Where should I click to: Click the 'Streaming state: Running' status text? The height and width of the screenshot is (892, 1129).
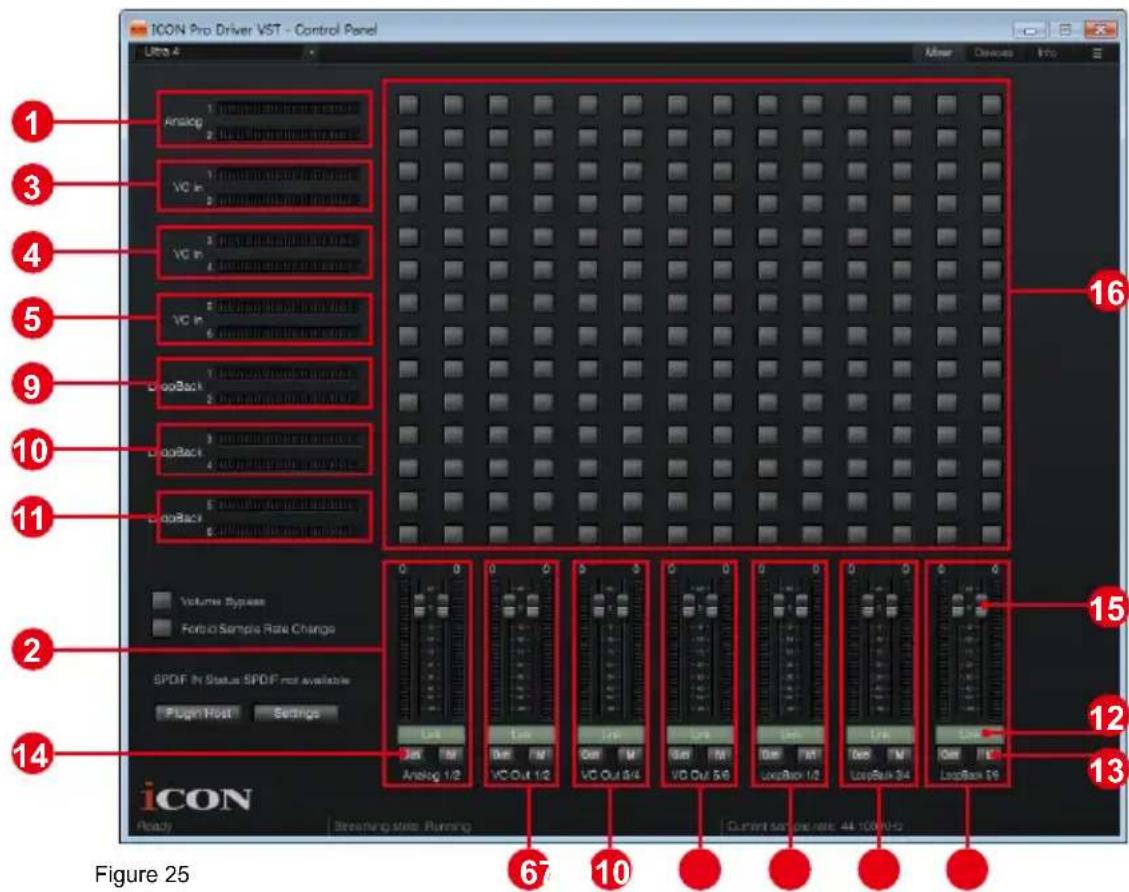[x=403, y=826]
